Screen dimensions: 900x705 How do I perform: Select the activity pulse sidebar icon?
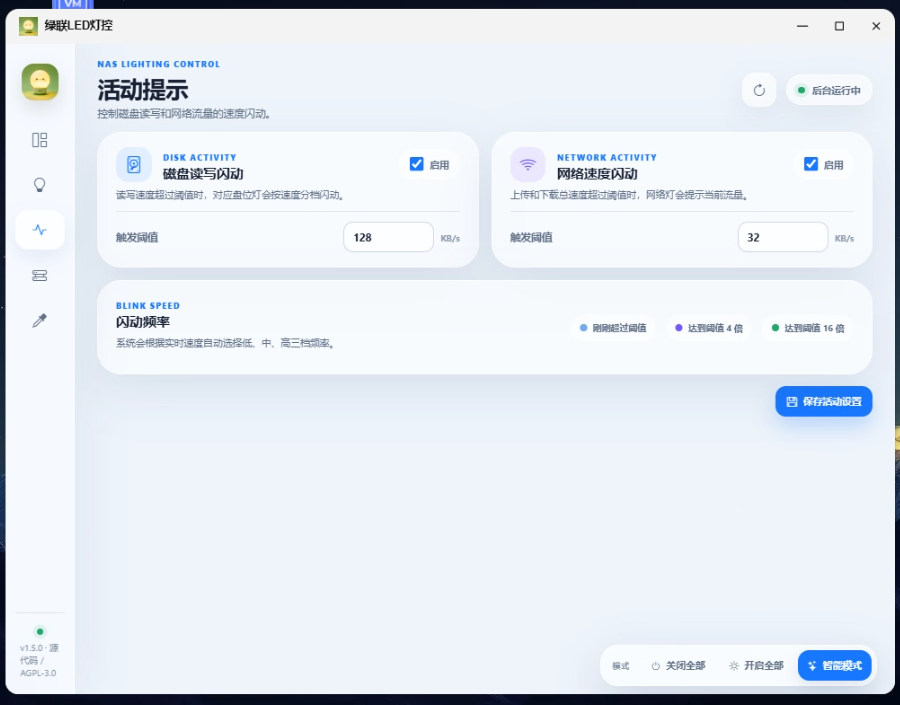40,230
